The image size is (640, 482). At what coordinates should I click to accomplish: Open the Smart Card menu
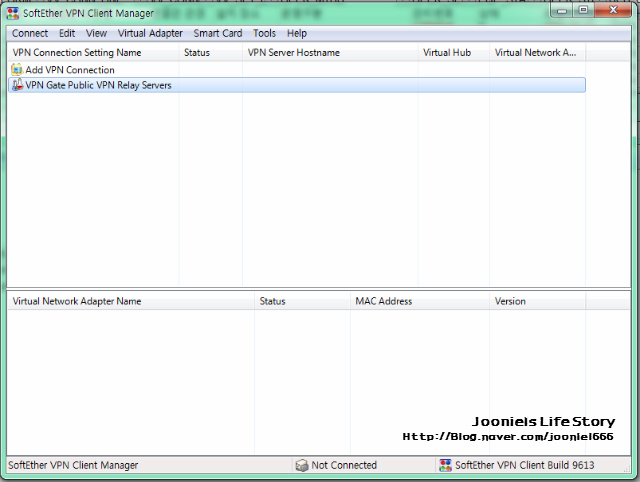point(218,33)
